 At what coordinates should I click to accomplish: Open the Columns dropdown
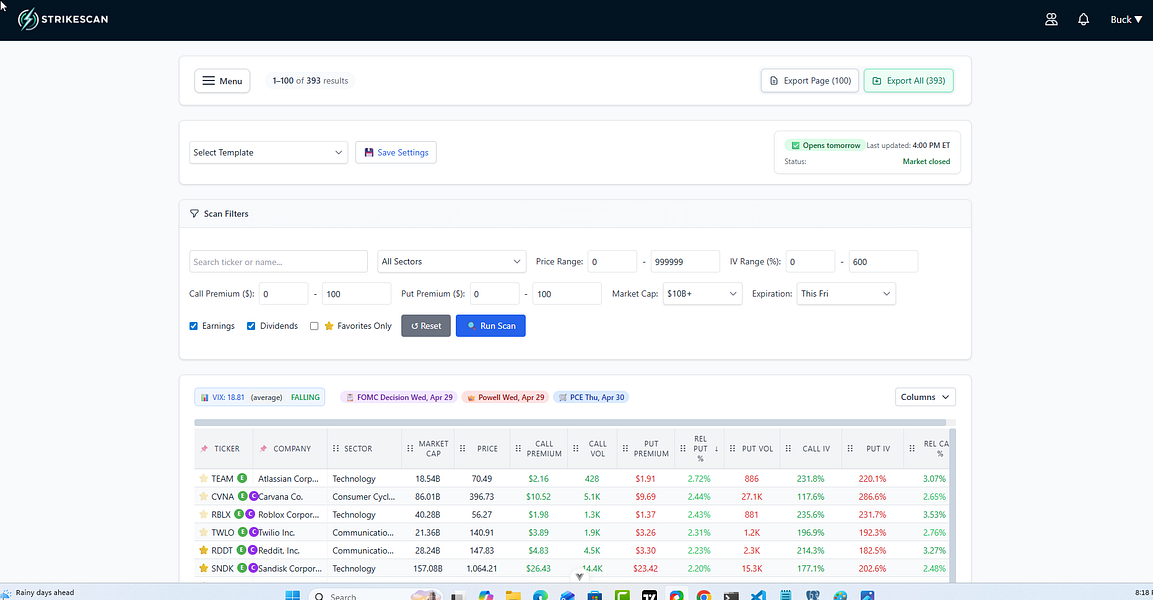pyautogui.click(x=925, y=397)
